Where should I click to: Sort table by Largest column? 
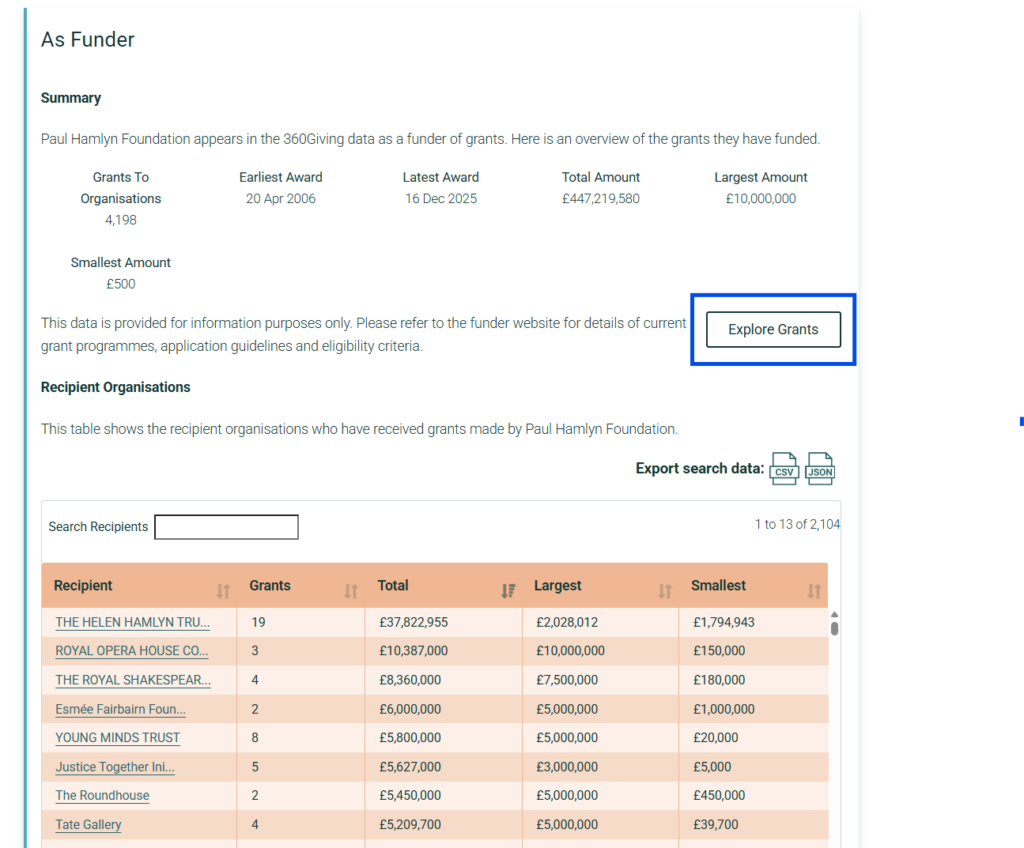(665, 591)
